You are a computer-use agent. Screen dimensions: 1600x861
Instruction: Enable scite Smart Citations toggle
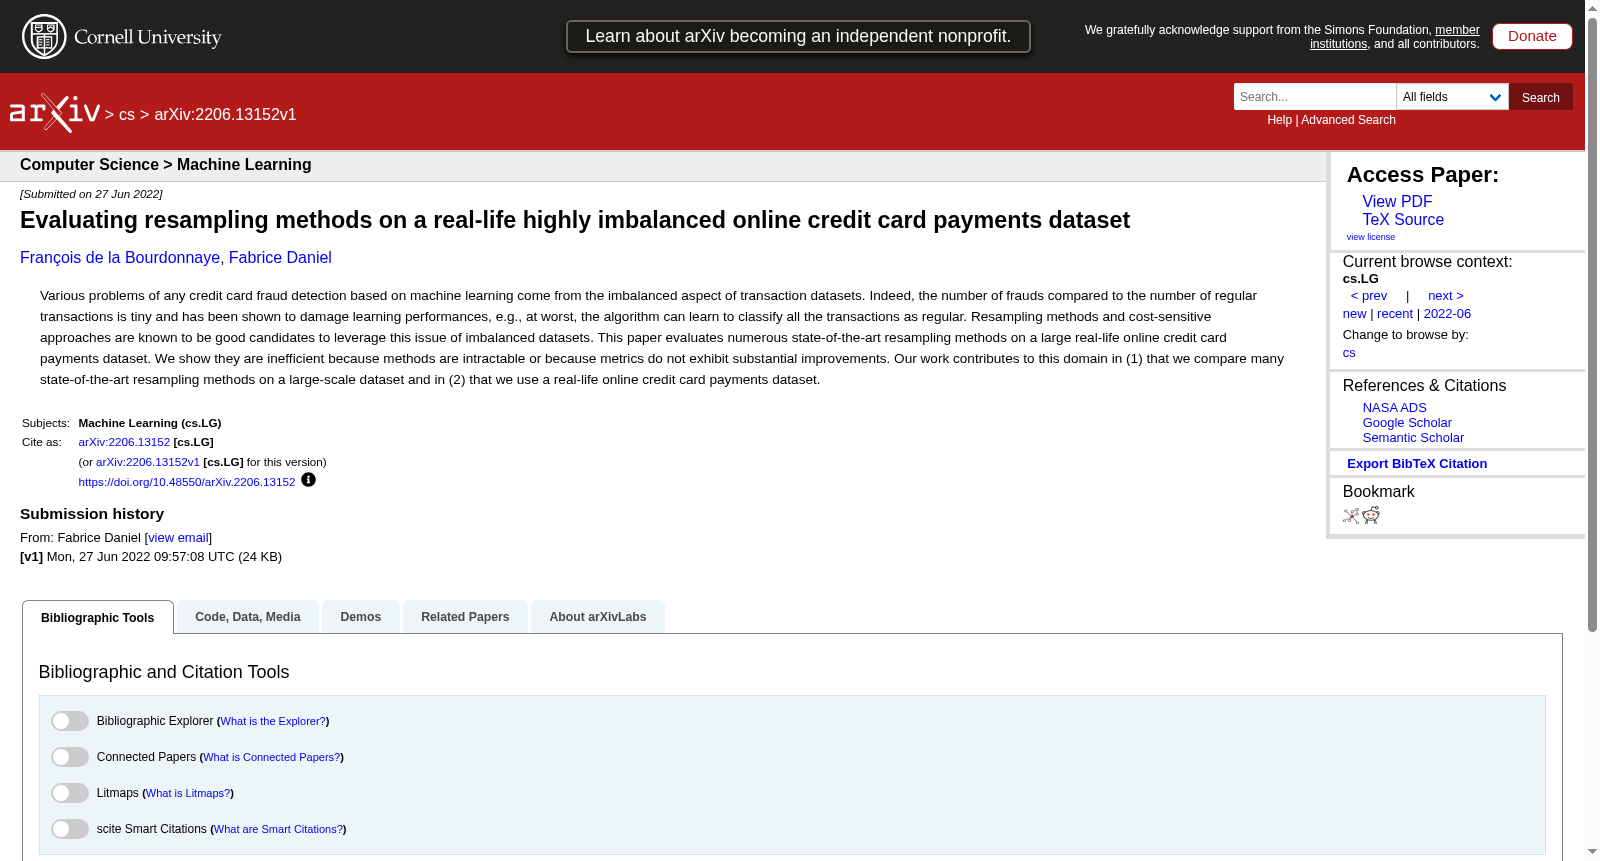point(70,829)
